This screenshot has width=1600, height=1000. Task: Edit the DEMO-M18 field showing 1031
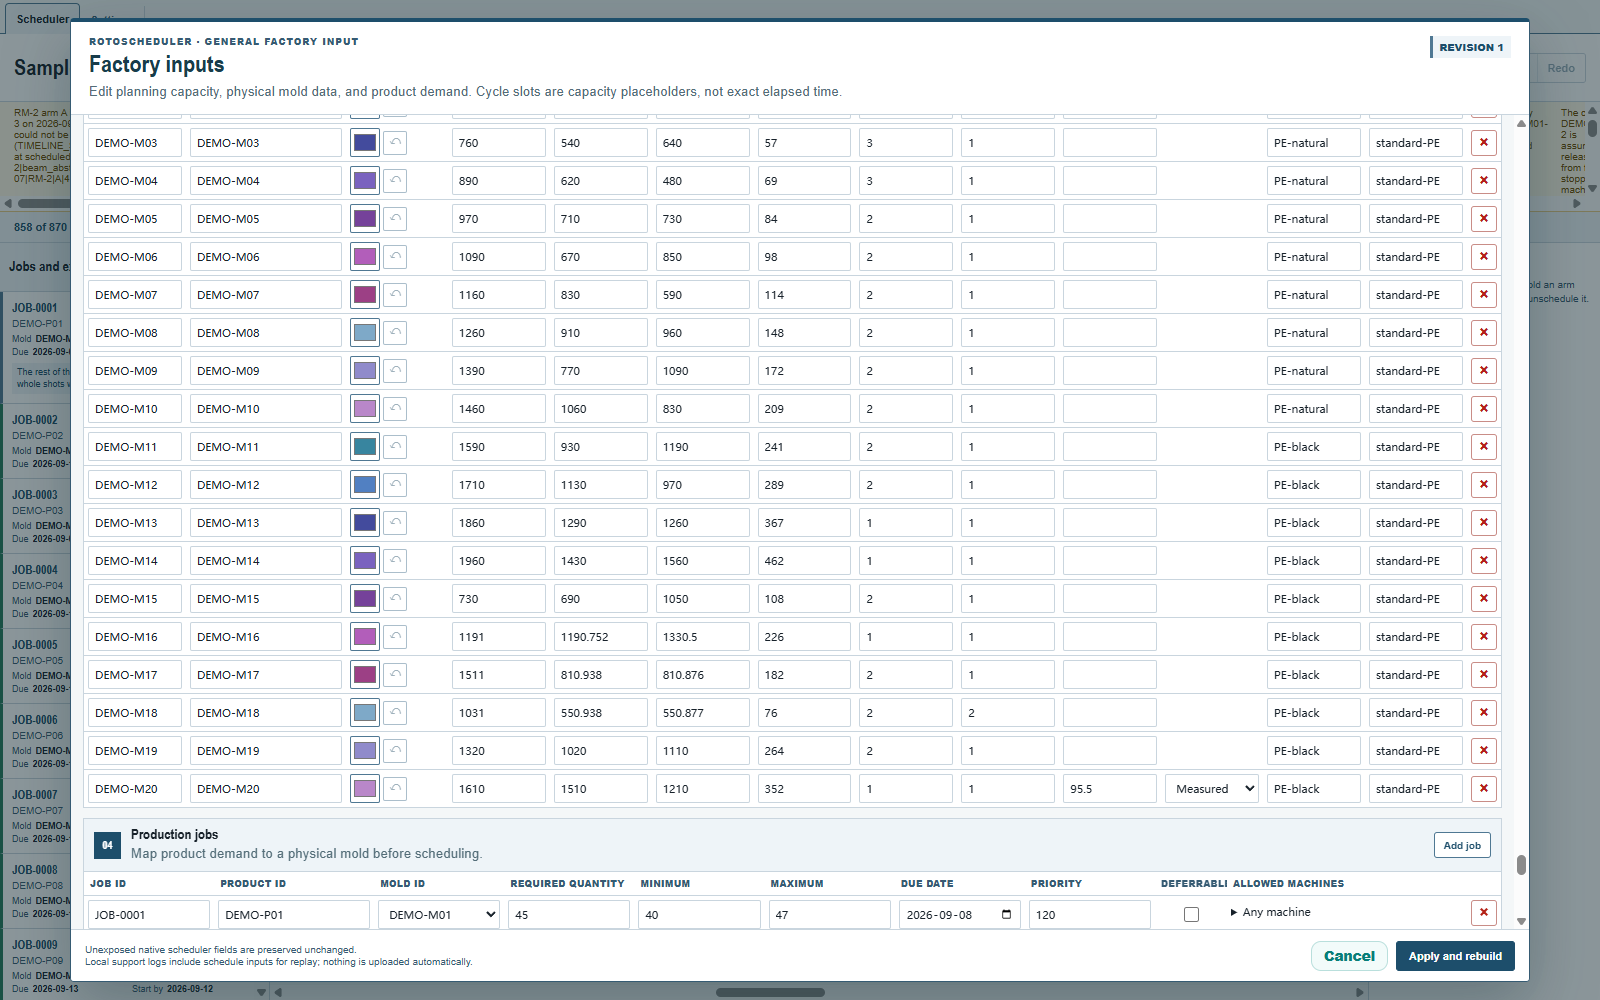[x=499, y=713]
